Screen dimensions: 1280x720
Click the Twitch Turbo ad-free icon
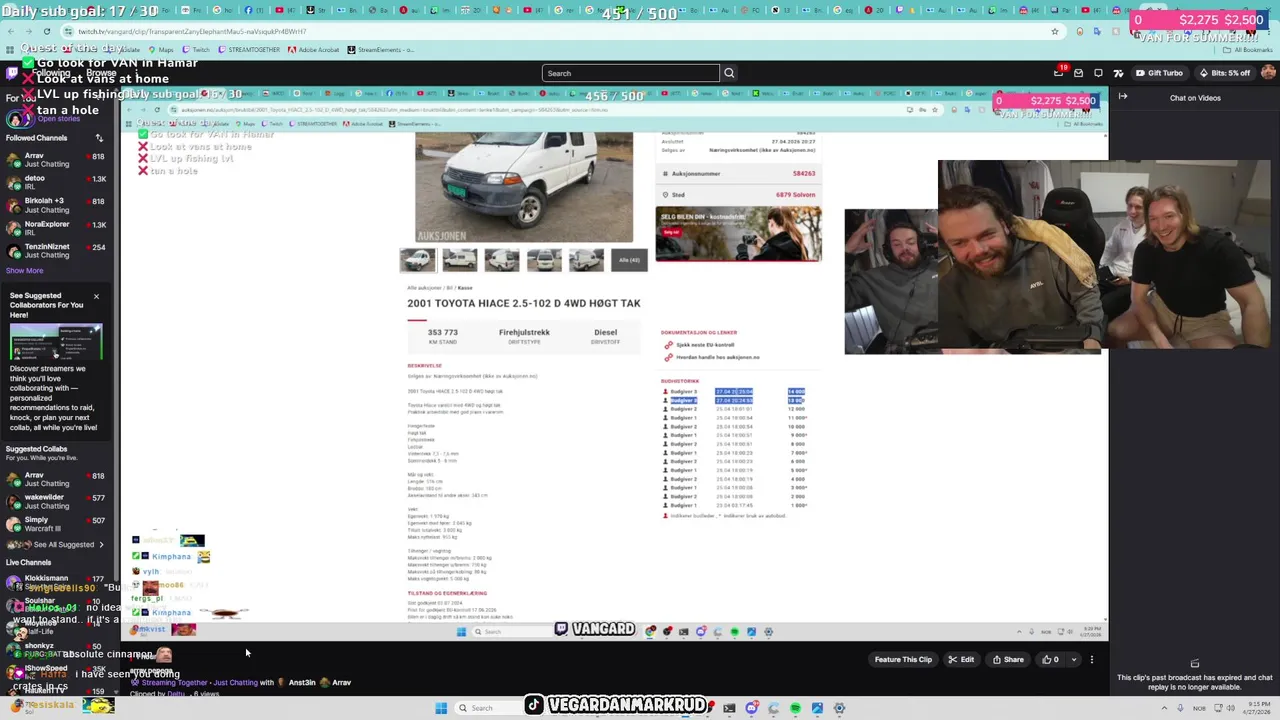click(1118, 73)
